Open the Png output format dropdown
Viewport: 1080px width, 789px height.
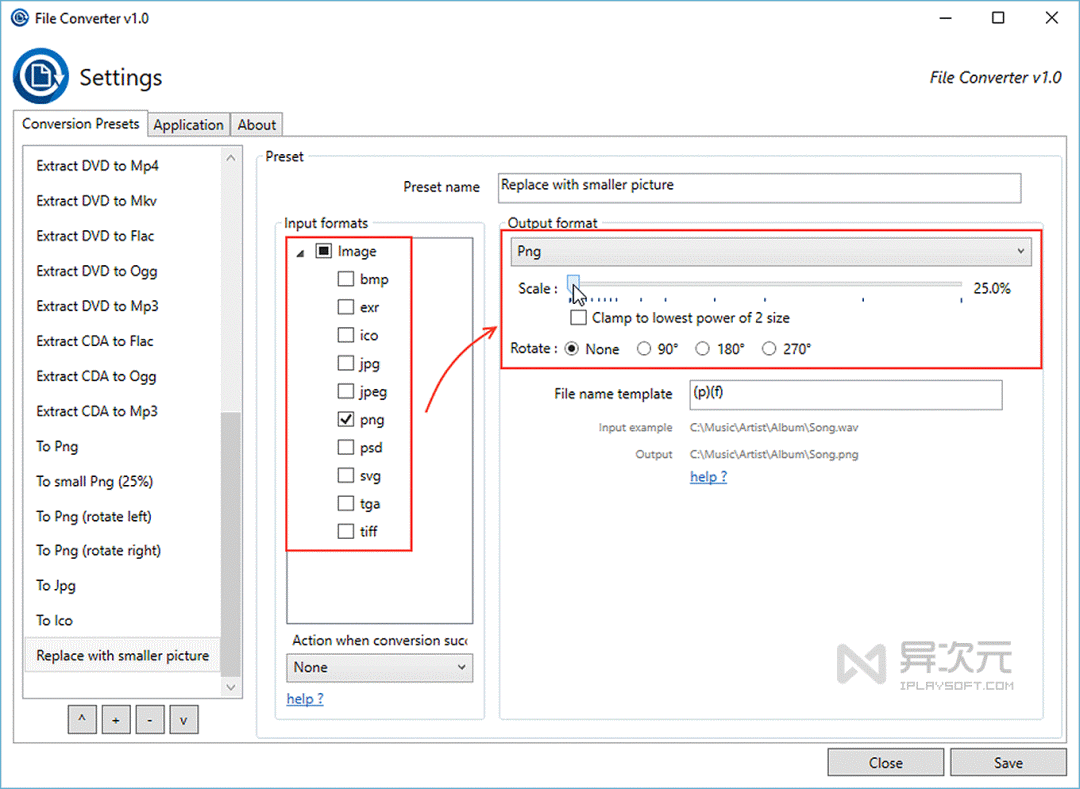(770, 251)
